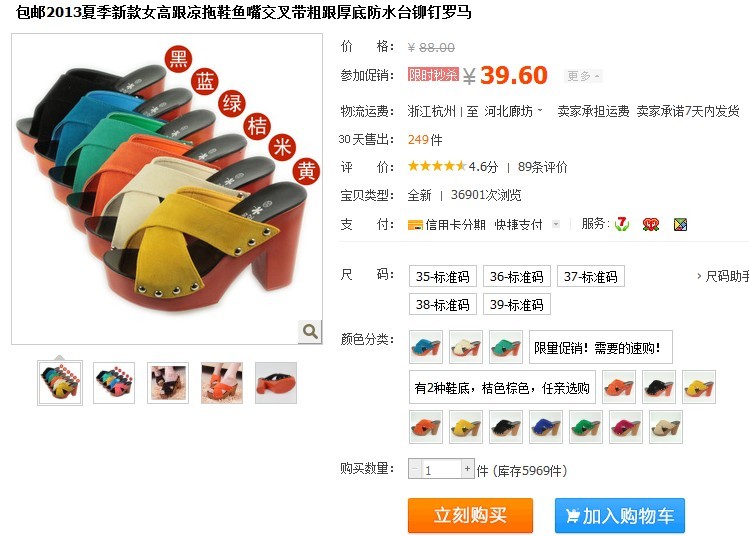Image resolution: width=749 pixels, height=536 pixels.
Task: Click the purchase quantity input field
Action: pyautogui.click(x=441, y=469)
